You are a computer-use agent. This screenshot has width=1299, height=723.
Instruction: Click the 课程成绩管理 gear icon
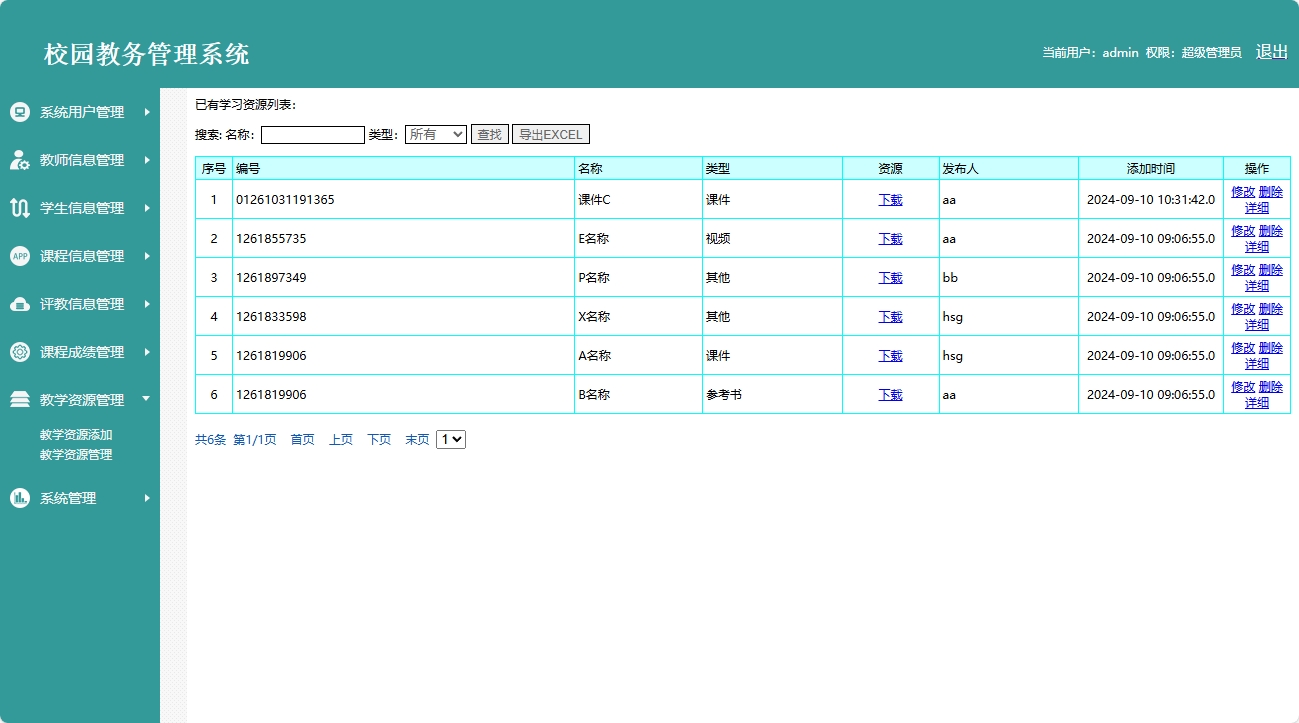19,352
